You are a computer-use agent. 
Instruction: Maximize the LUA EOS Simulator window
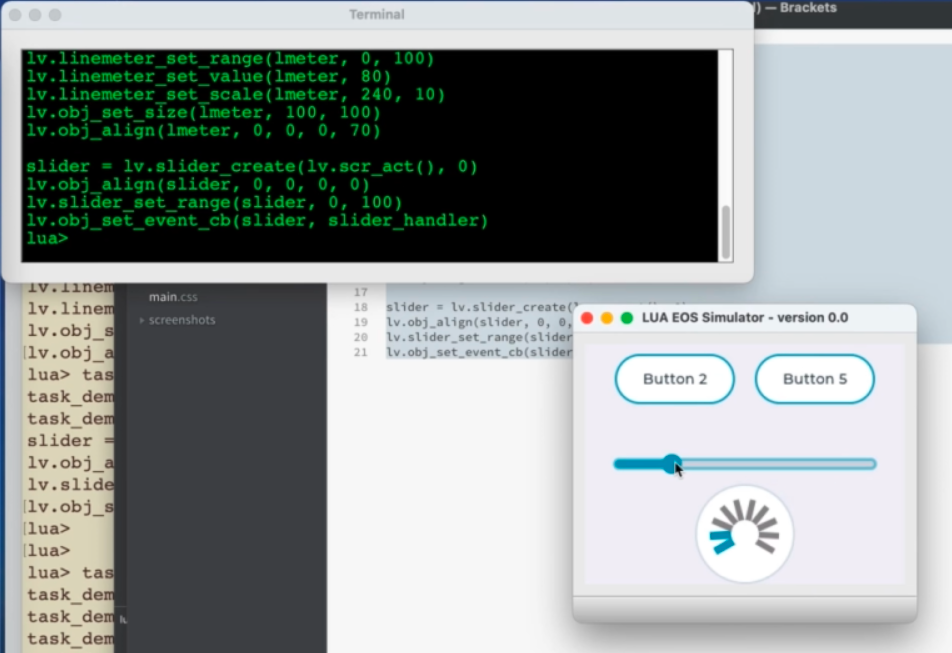click(627, 318)
